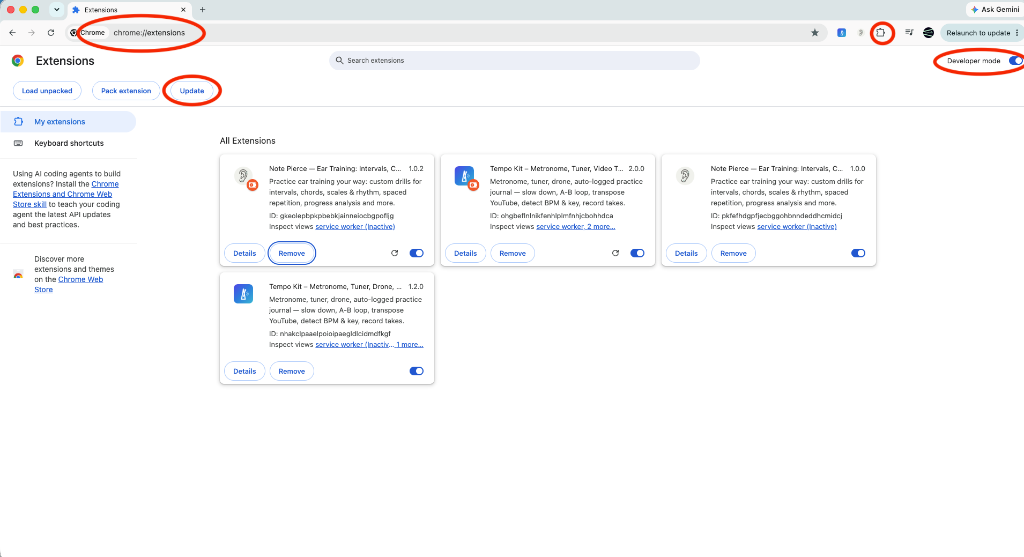This screenshot has height=557, width=1024.
Task: Open the Chrome three-dot menu
Action: tap(1017, 33)
